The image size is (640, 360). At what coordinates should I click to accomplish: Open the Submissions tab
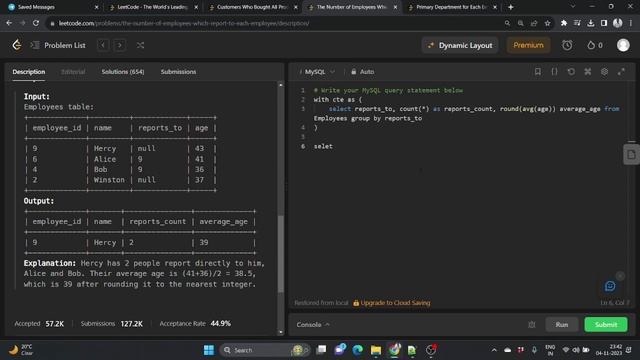[x=178, y=72]
